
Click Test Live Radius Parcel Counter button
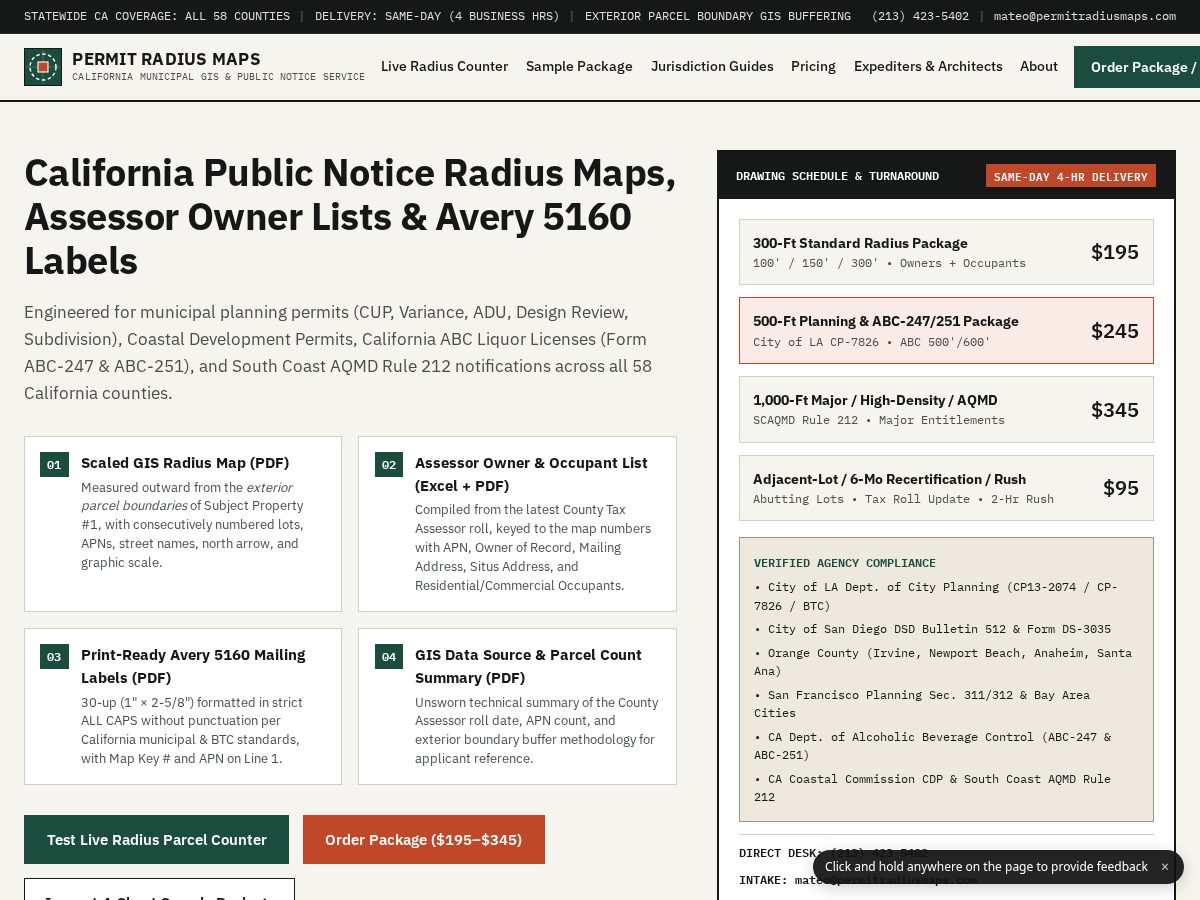coord(156,840)
